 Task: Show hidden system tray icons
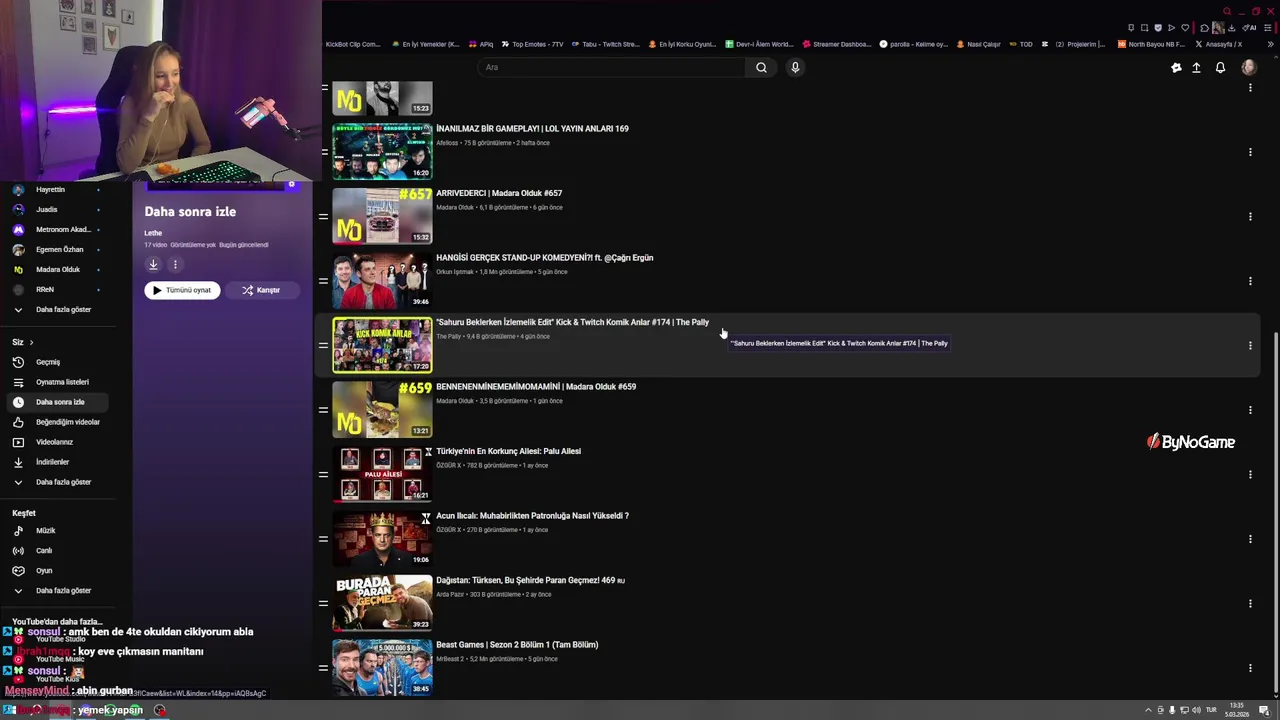[x=1148, y=710]
